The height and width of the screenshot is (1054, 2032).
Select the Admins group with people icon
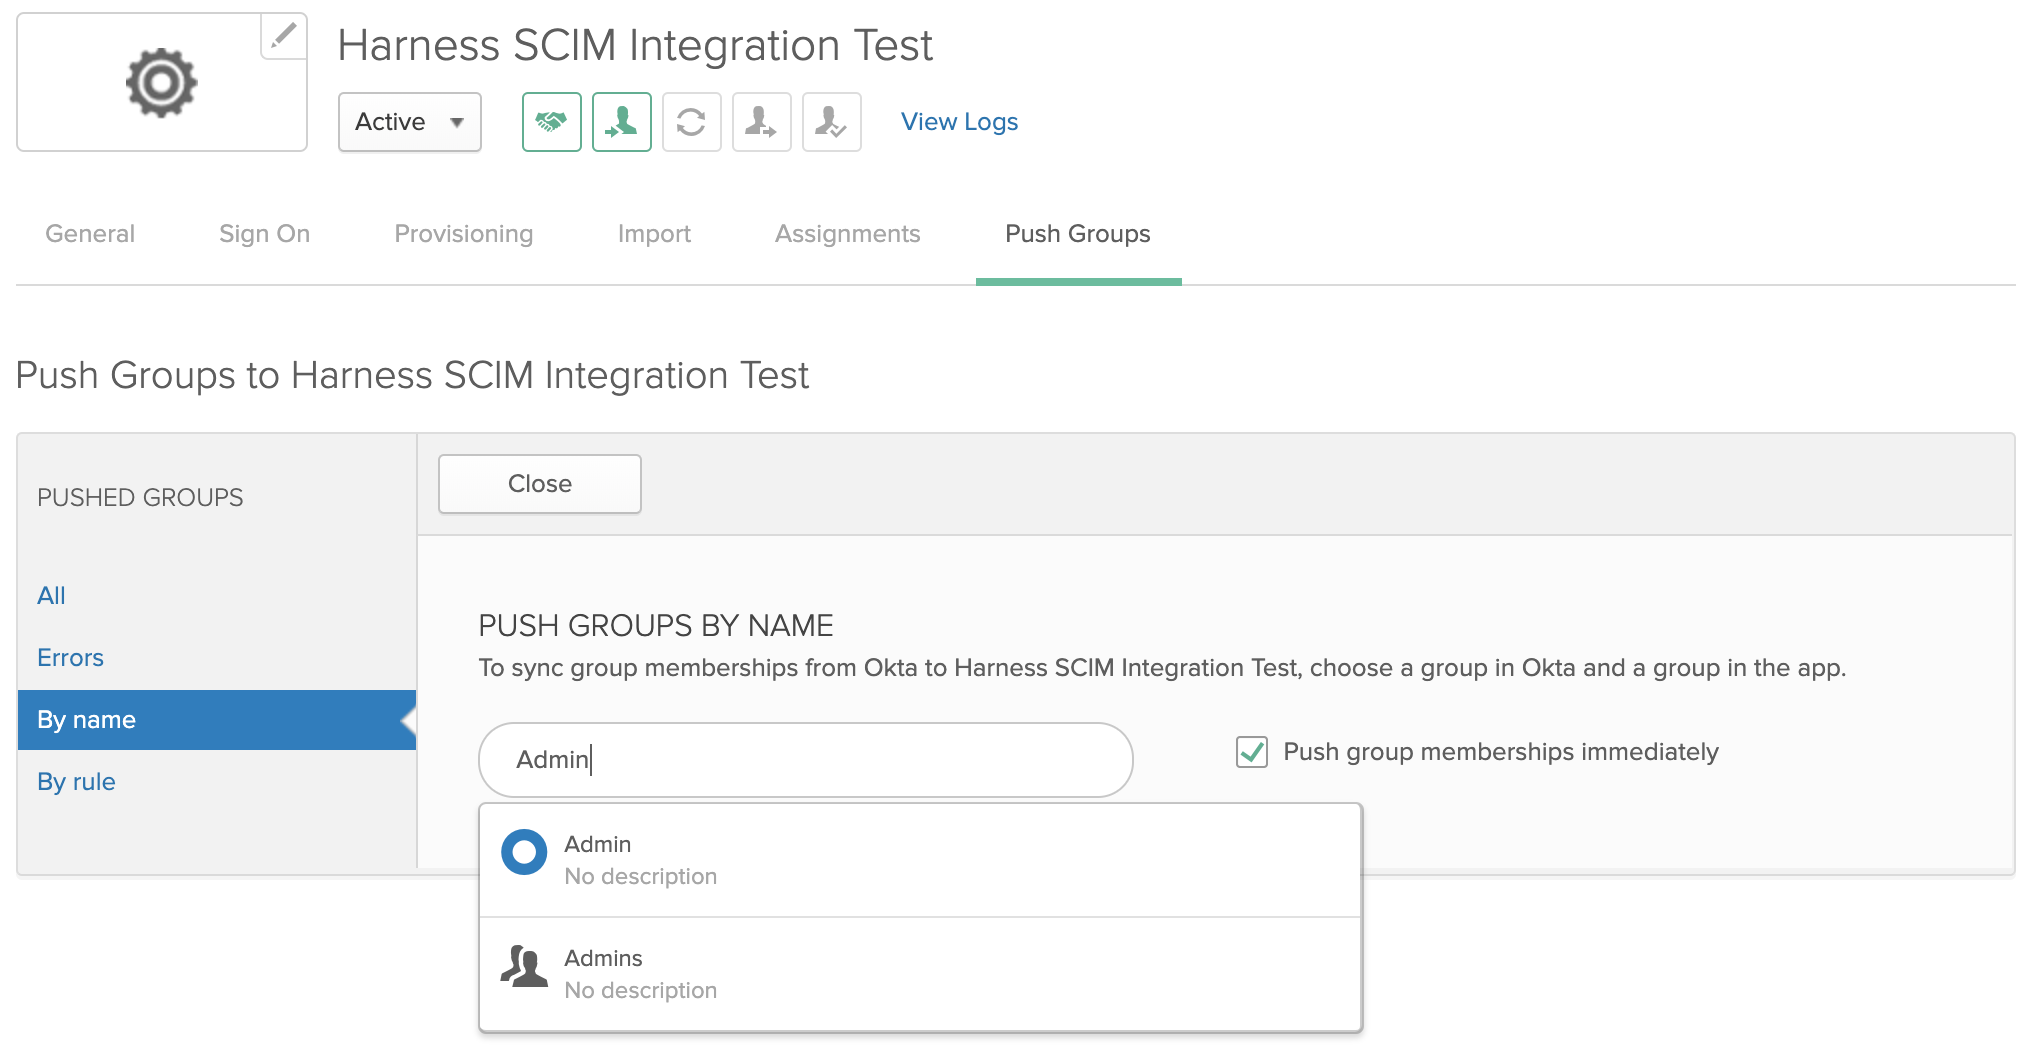[x=920, y=974]
